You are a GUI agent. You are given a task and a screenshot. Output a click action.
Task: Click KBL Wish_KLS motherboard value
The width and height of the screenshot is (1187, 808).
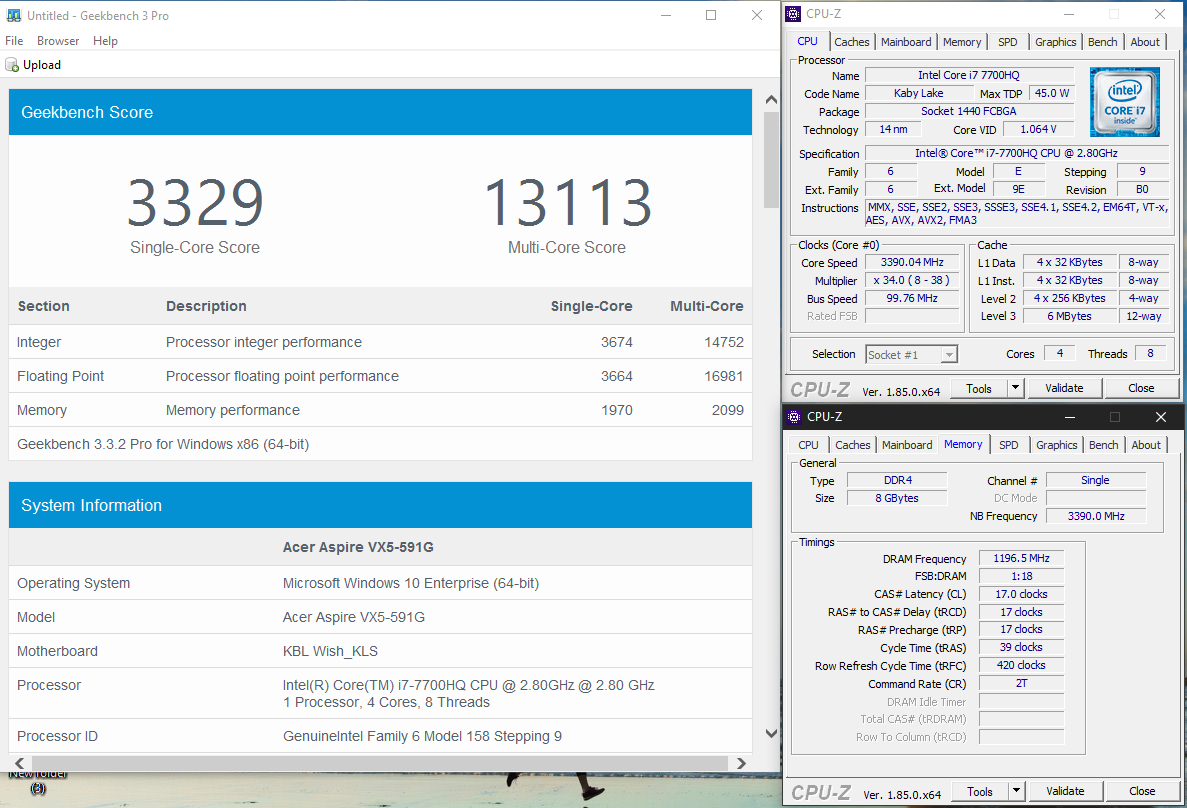pyautogui.click(x=330, y=651)
